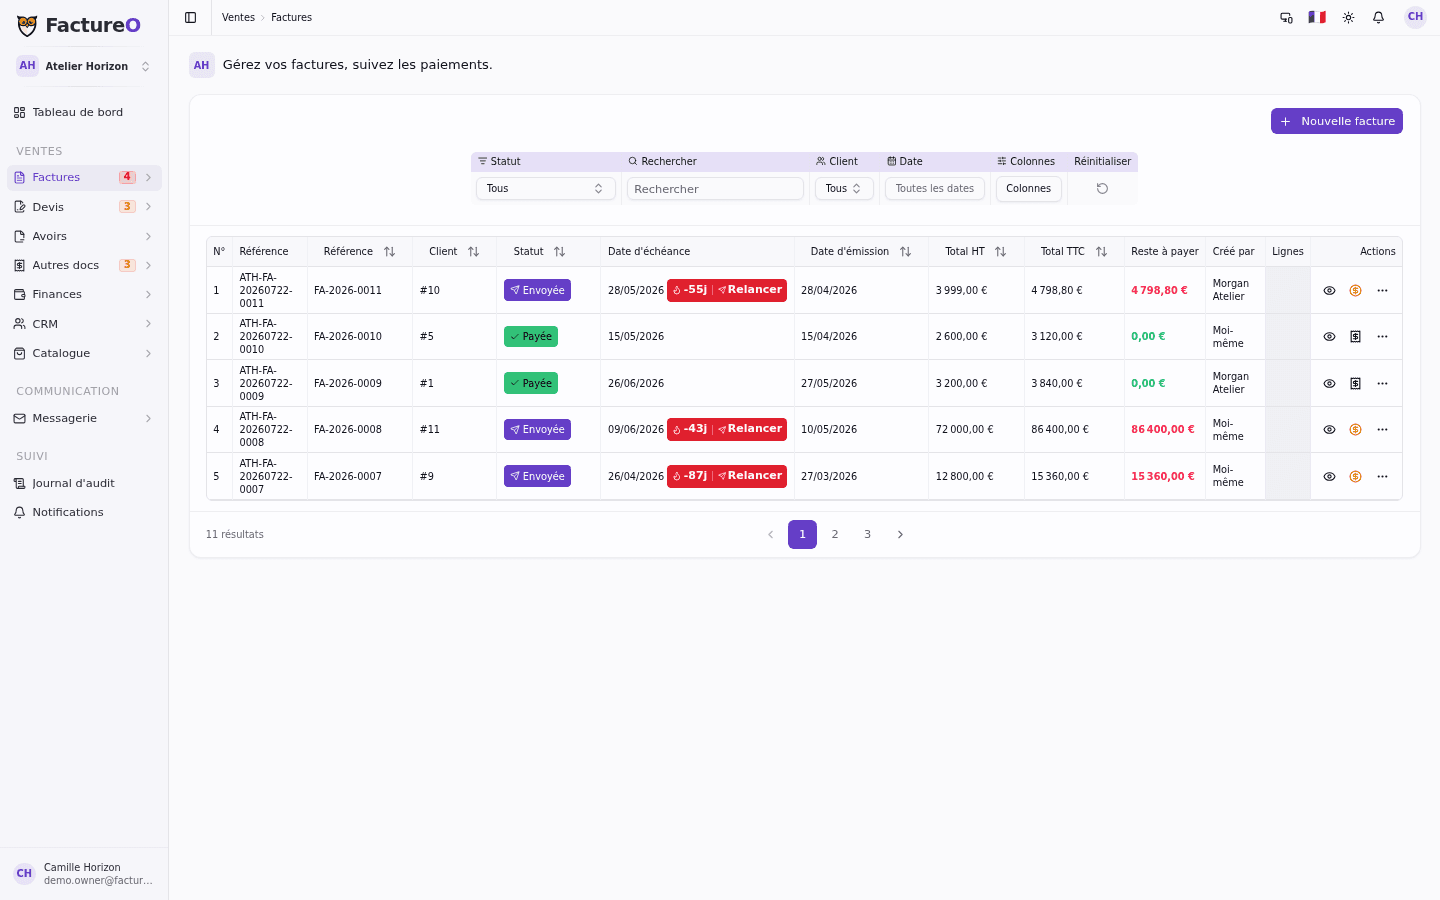1440x900 pixels.
Task: Click the reset filters refresh icon
Action: coord(1102,188)
